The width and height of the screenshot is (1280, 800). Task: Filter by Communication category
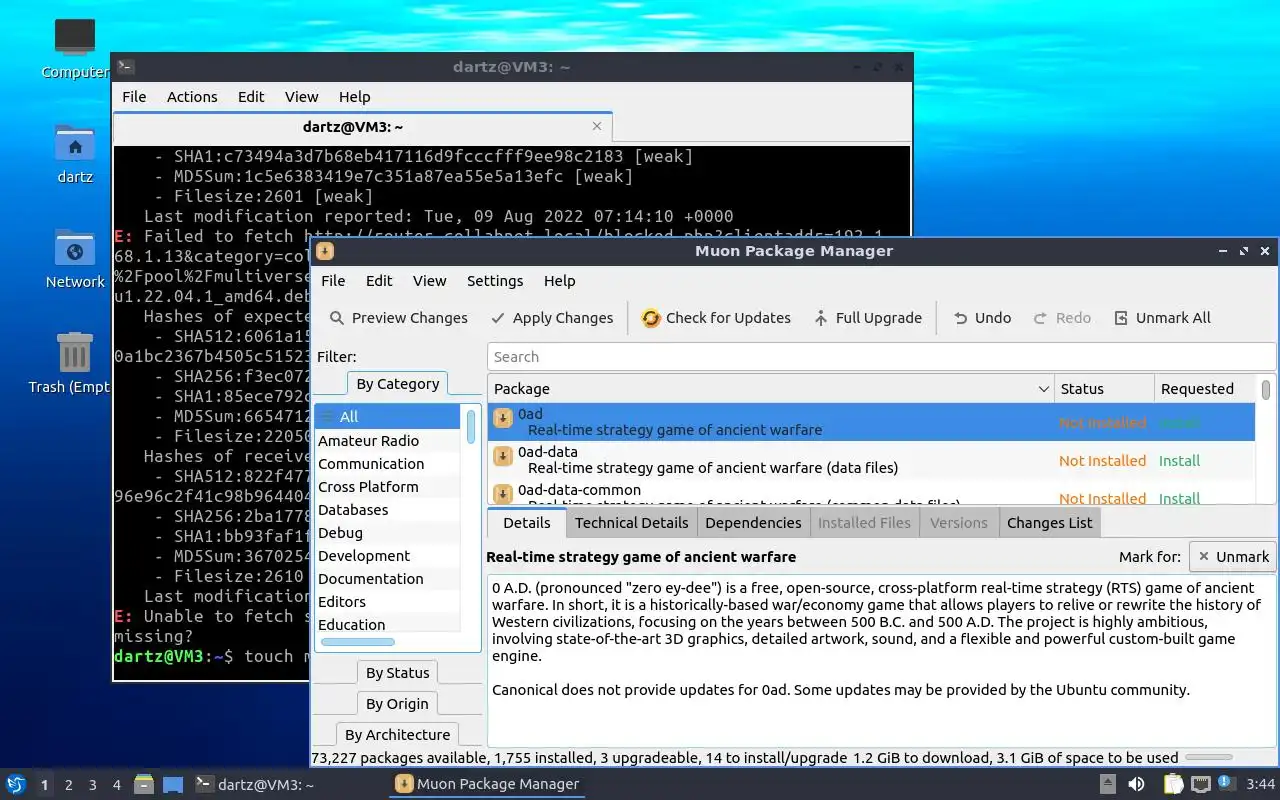coord(388,464)
